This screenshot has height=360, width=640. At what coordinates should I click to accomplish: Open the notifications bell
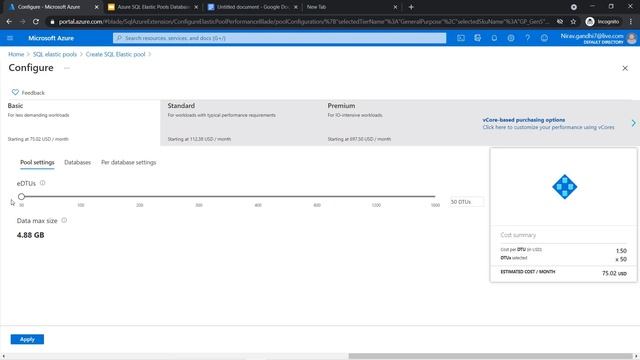[x=494, y=38]
